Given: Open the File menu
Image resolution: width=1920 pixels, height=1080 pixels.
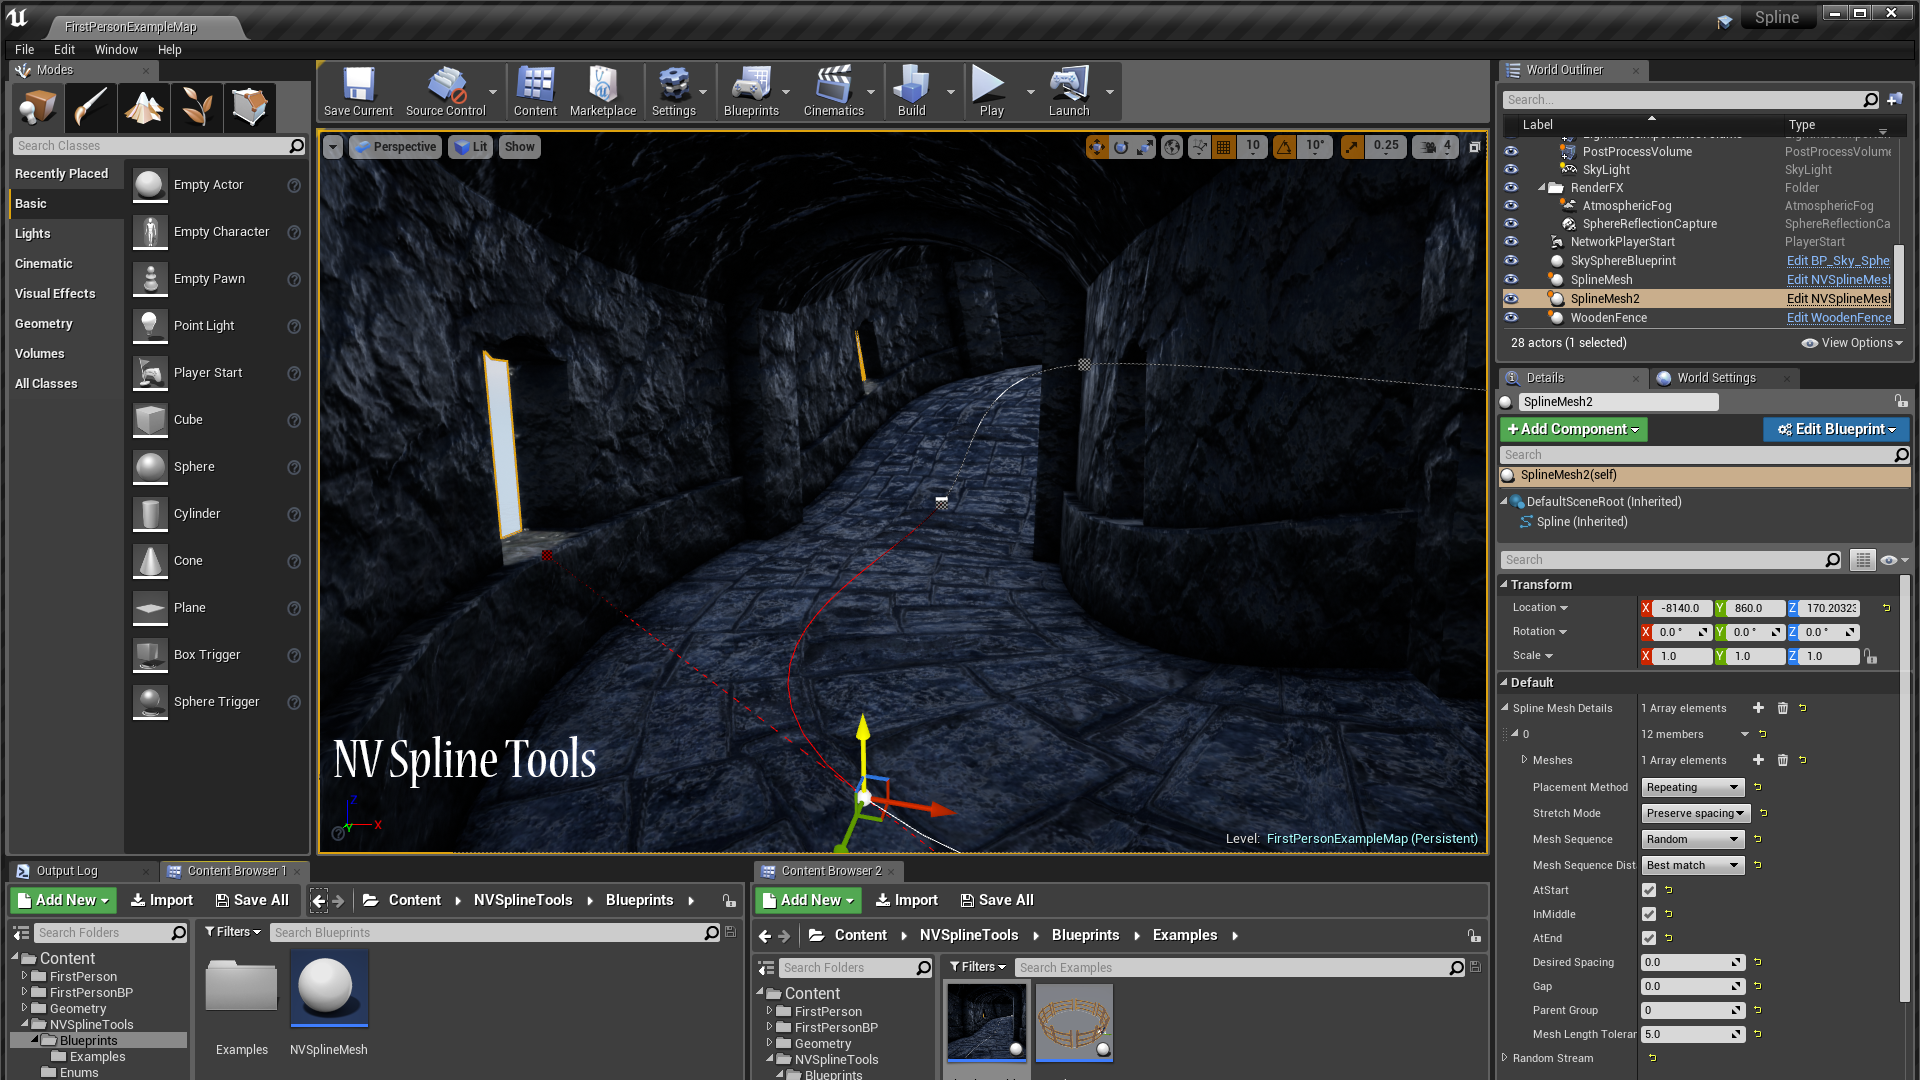Looking at the screenshot, I should click(24, 49).
